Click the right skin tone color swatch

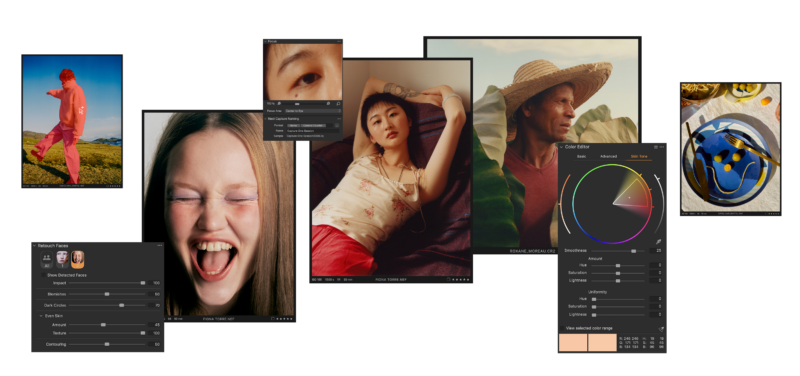tap(602, 342)
